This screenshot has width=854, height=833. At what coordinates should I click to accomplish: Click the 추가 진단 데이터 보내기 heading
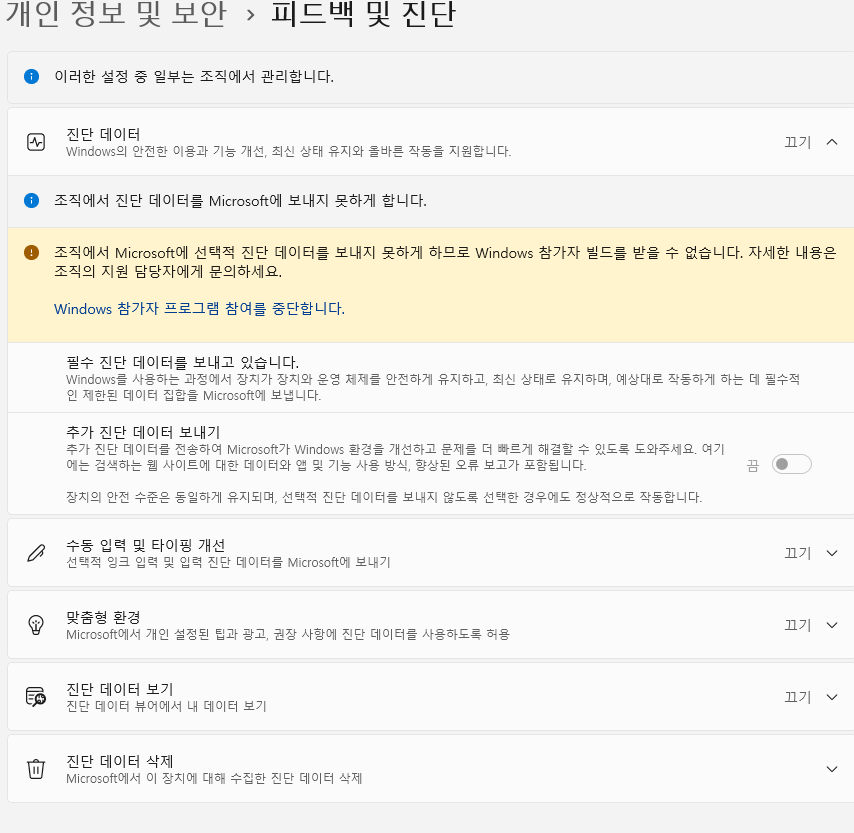143,431
